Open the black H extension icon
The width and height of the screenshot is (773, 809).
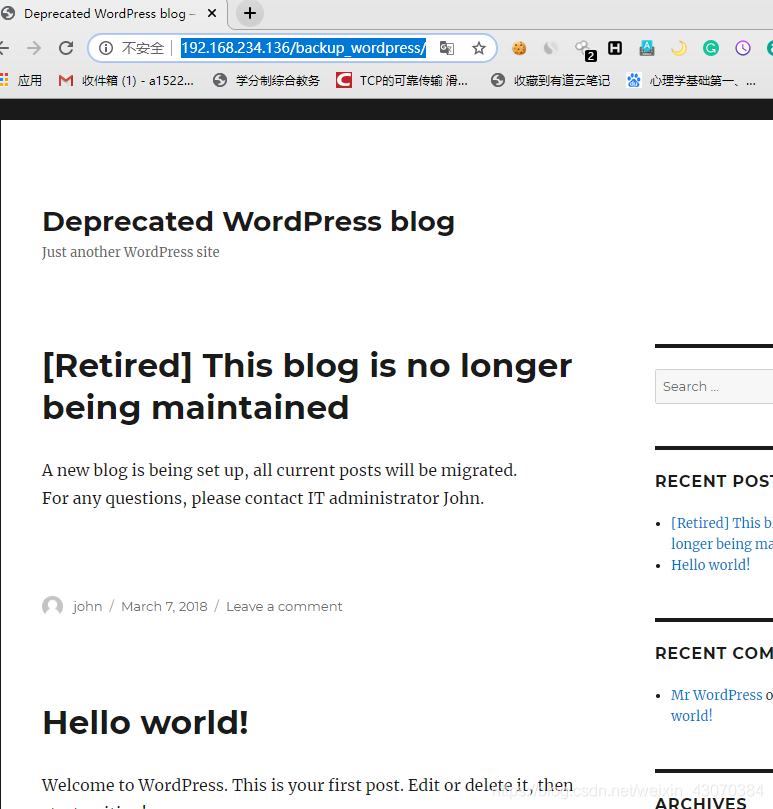(x=615, y=48)
